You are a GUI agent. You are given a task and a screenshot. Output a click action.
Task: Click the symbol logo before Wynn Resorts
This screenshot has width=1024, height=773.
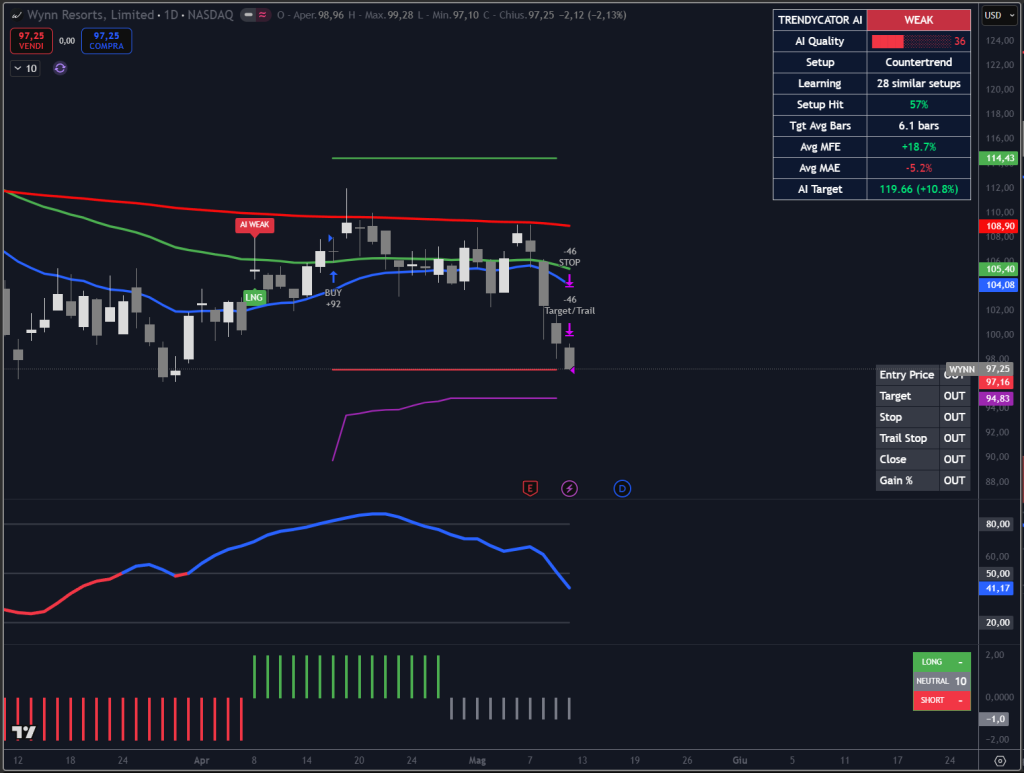[16, 15]
